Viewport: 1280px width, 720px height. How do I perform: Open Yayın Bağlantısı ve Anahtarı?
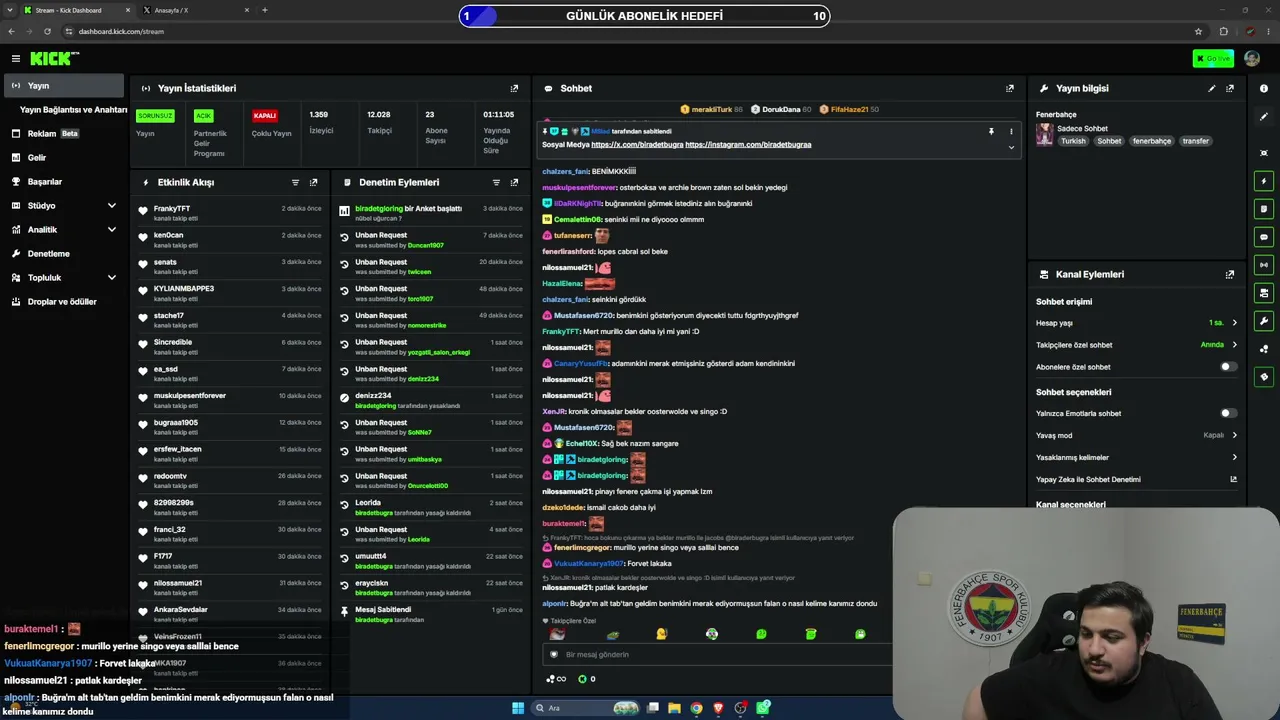(x=73, y=110)
